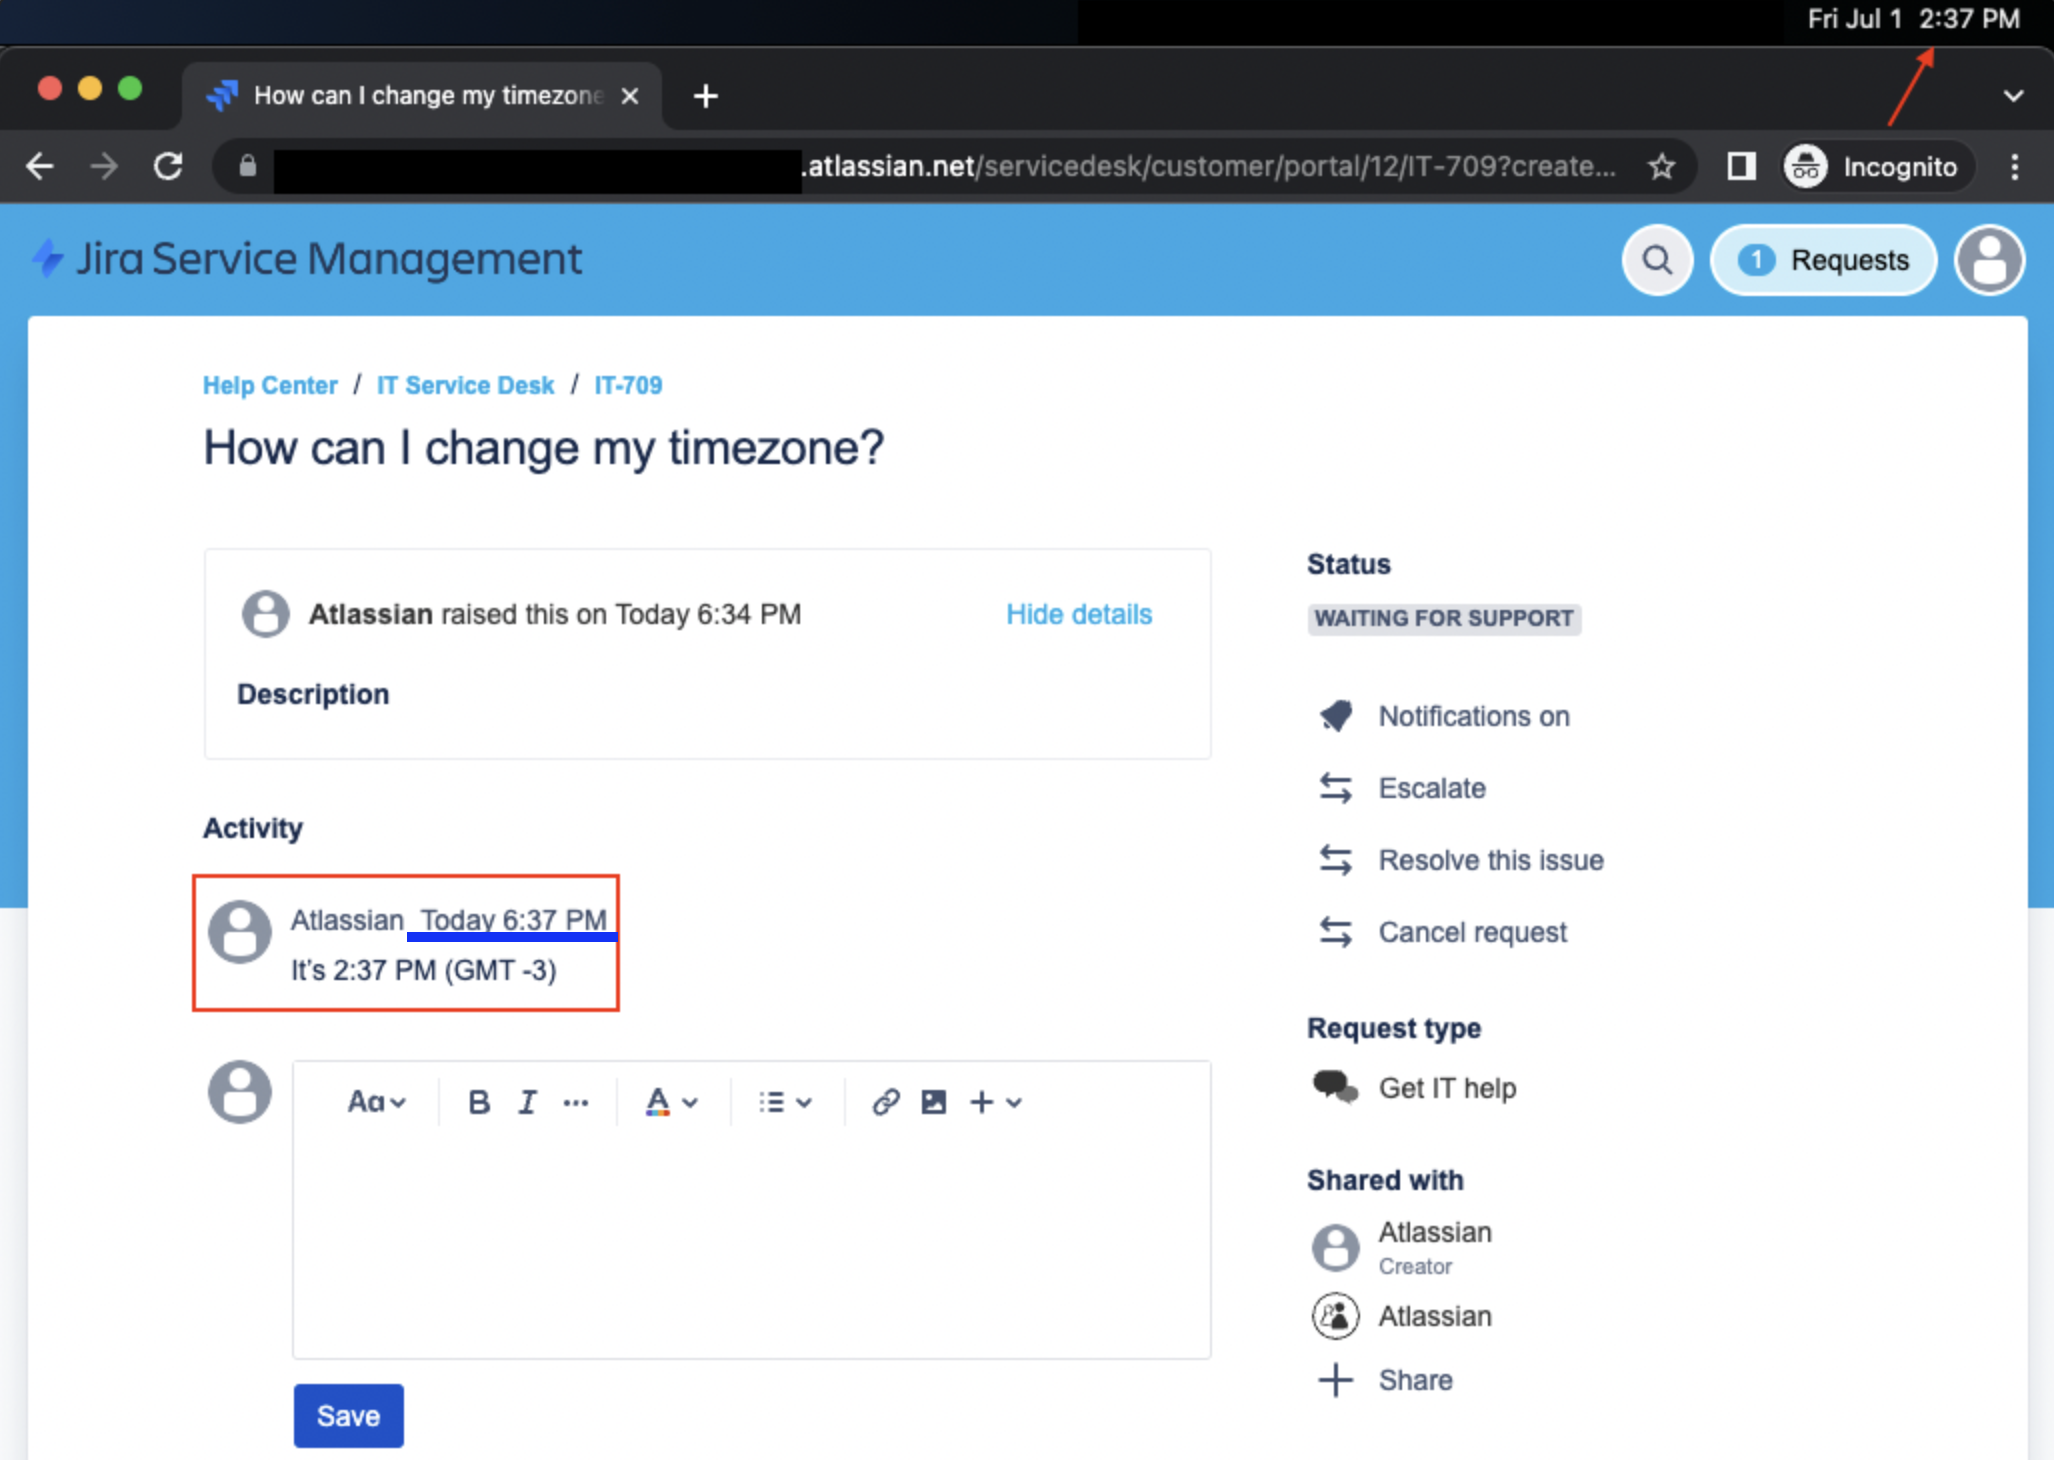Click the Italic formatting icon
The height and width of the screenshot is (1460, 2054).
(x=527, y=1102)
